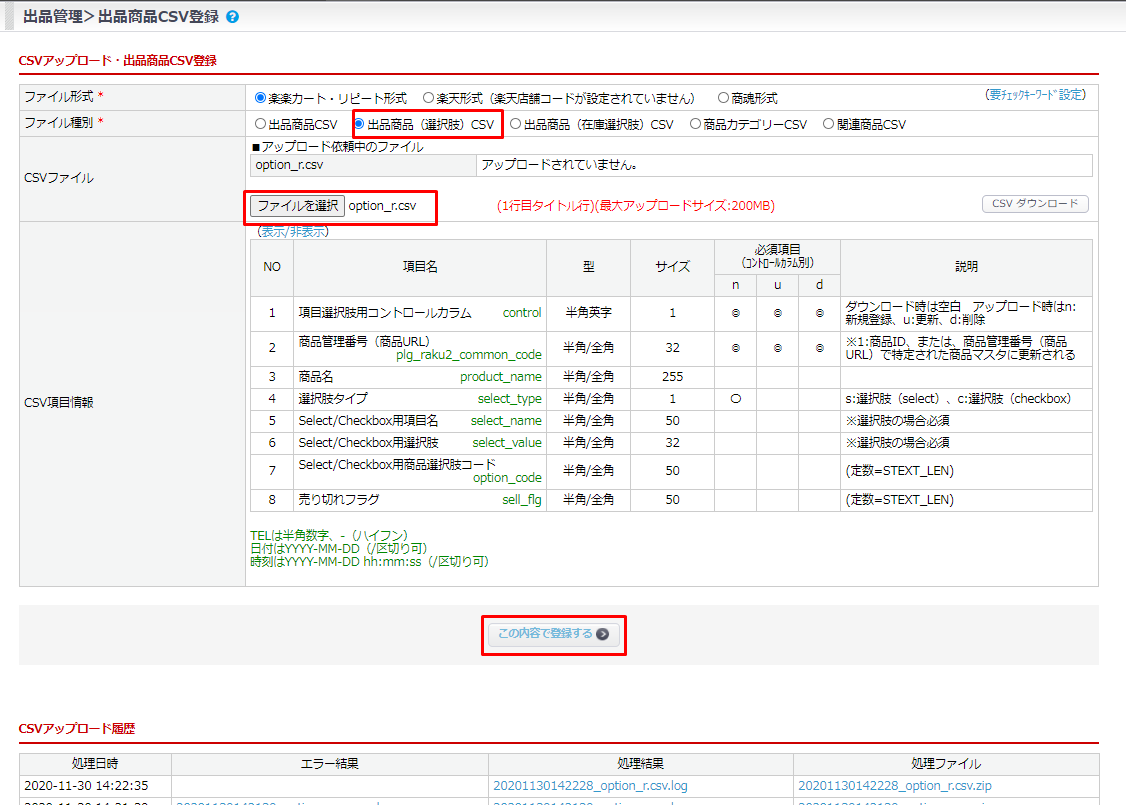The image size is (1126, 805).
Task: Click the エラー結果 history column header
Action: 329,764
